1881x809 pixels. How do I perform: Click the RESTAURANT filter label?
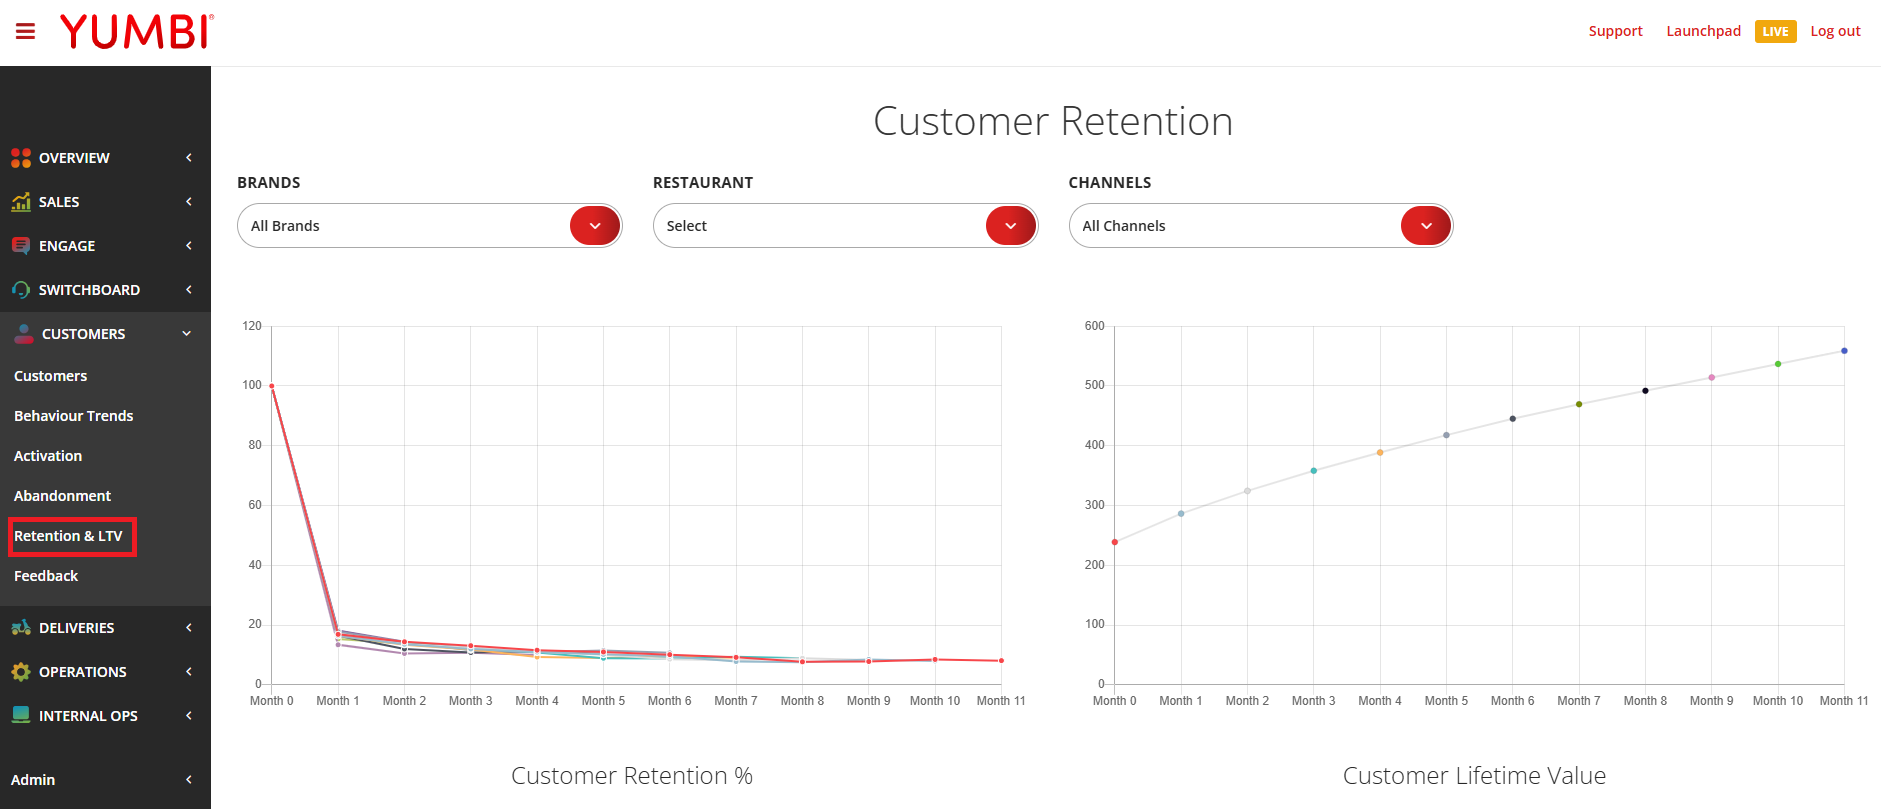pos(703,183)
